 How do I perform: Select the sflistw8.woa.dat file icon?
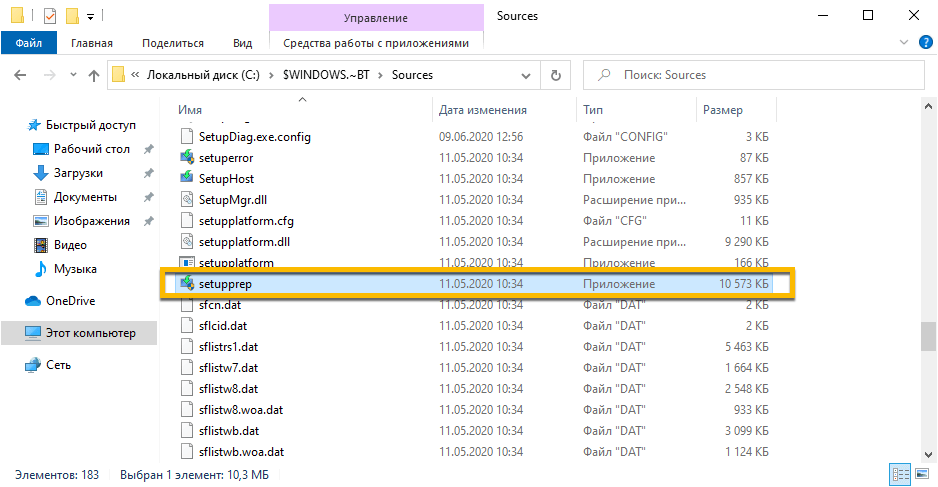[x=187, y=409]
